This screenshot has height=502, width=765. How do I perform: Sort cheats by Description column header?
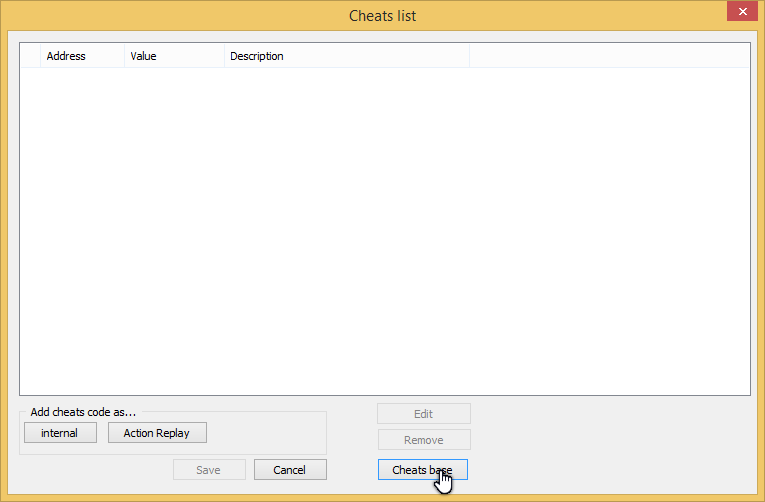click(347, 56)
